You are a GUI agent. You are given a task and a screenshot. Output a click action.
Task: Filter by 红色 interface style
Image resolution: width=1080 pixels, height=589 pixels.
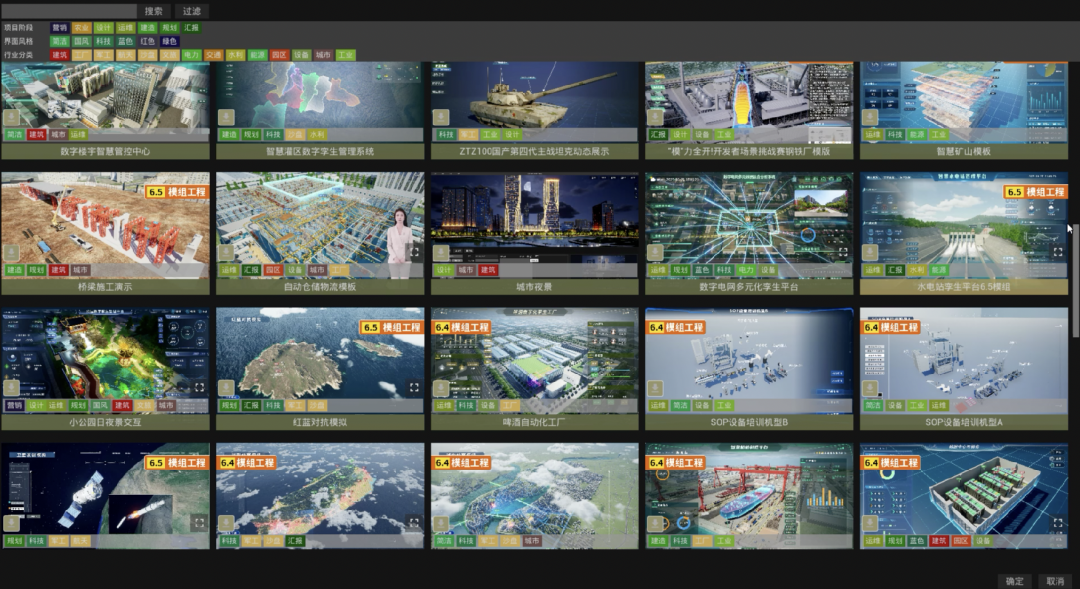coord(147,41)
